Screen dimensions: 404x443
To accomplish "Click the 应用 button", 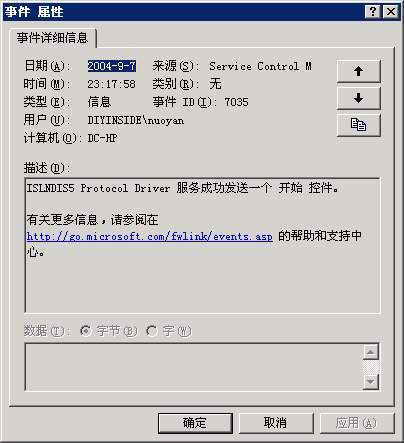I will click(356, 423).
